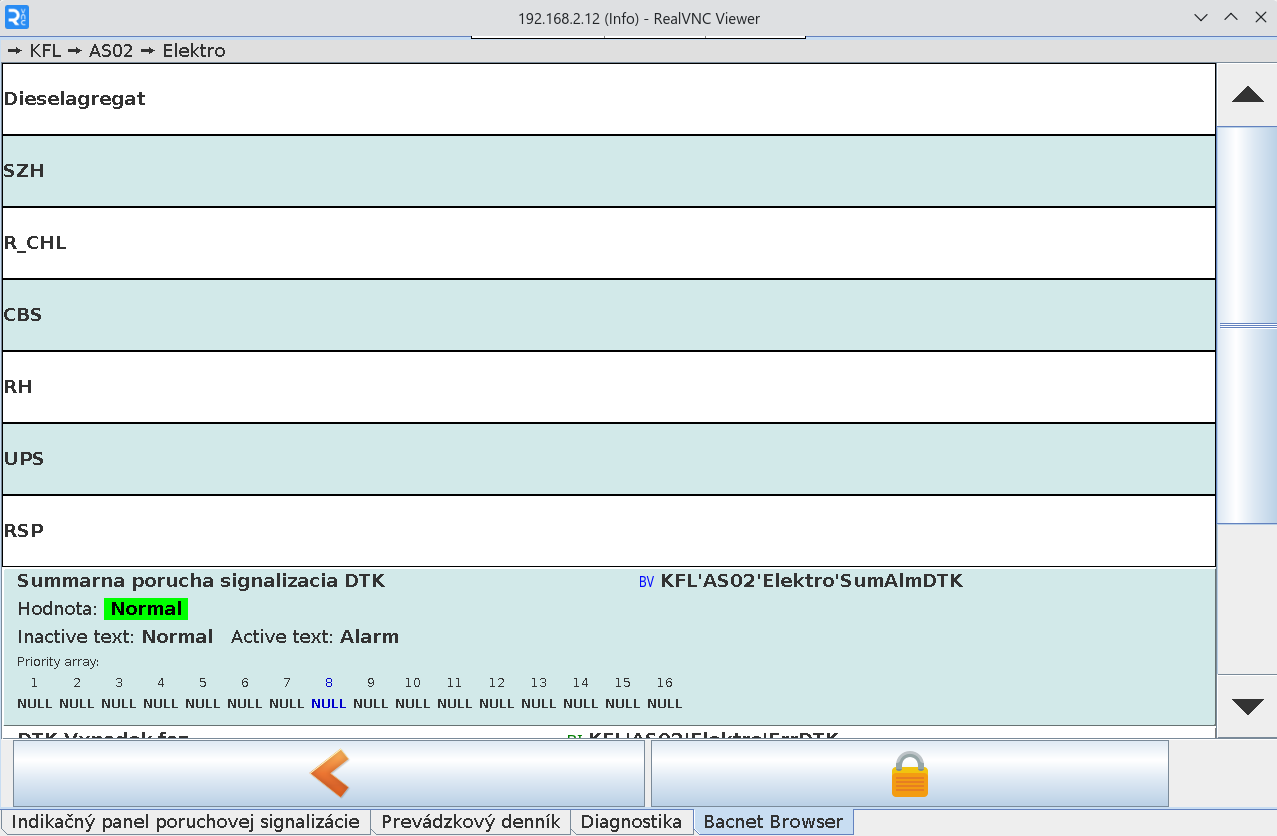This screenshot has width=1277, height=836.
Task: Expand the UPS row
Action: click(x=608, y=459)
